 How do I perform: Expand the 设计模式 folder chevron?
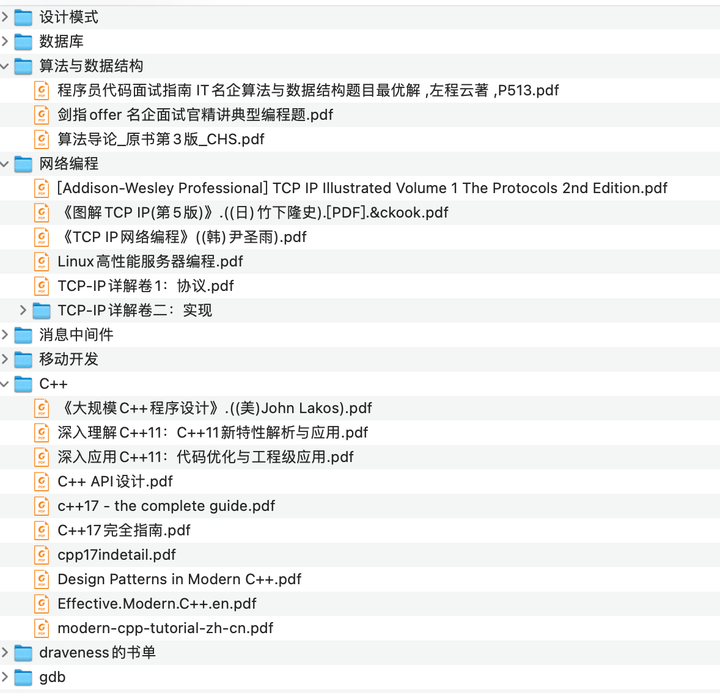(x=5, y=17)
